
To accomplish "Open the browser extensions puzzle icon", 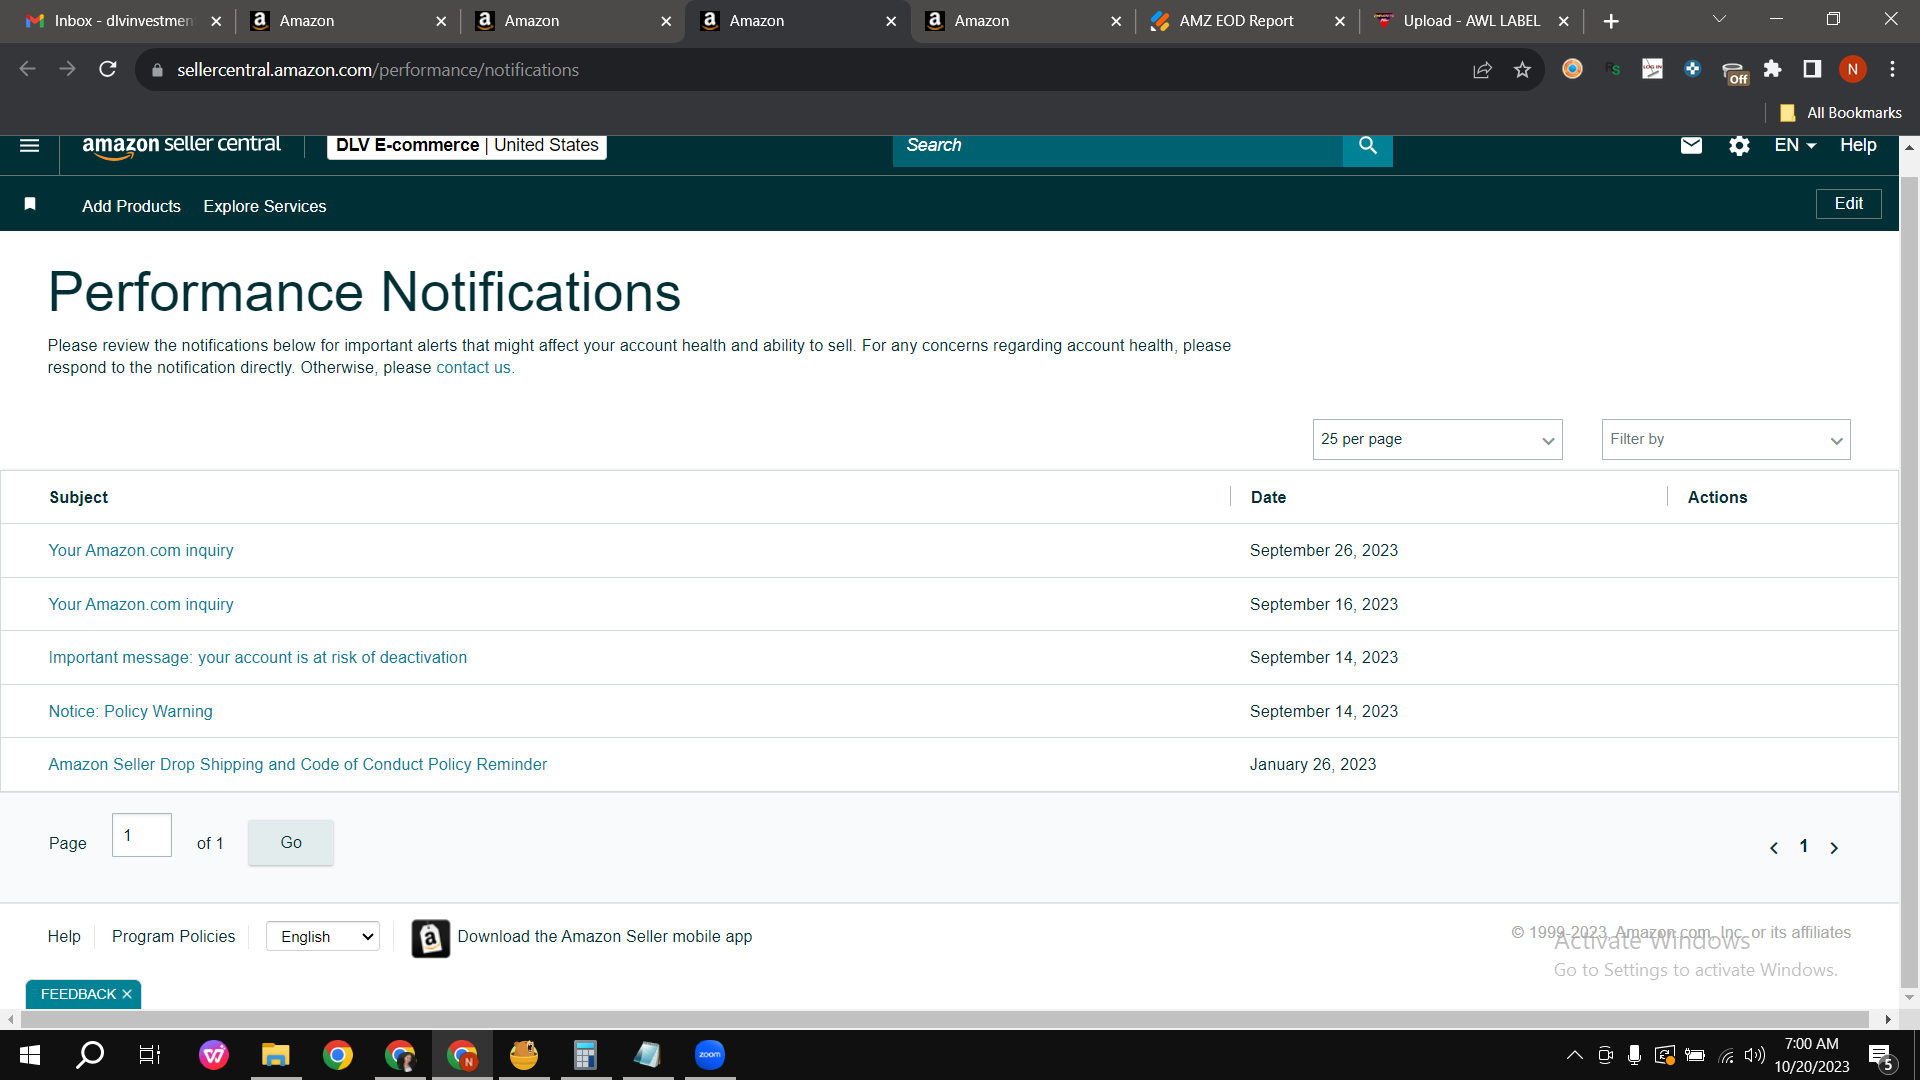I will pyautogui.click(x=1772, y=69).
